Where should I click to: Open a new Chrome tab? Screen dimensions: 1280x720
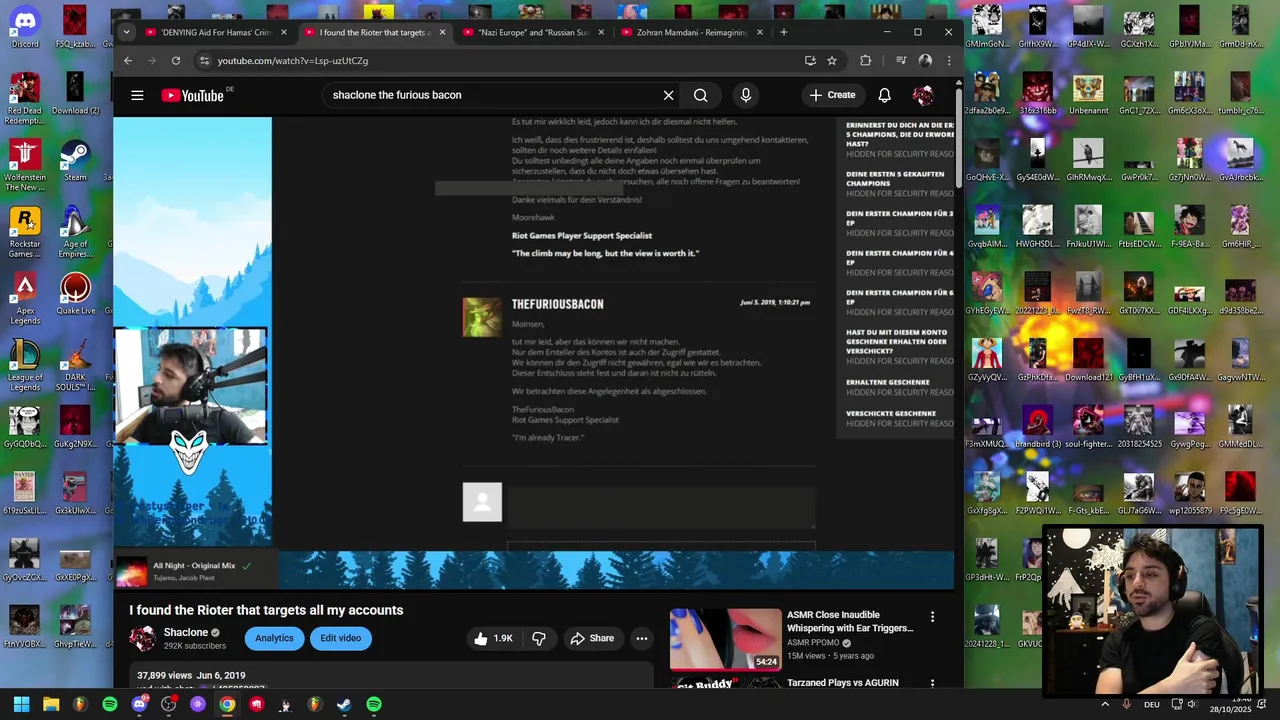[783, 32]
